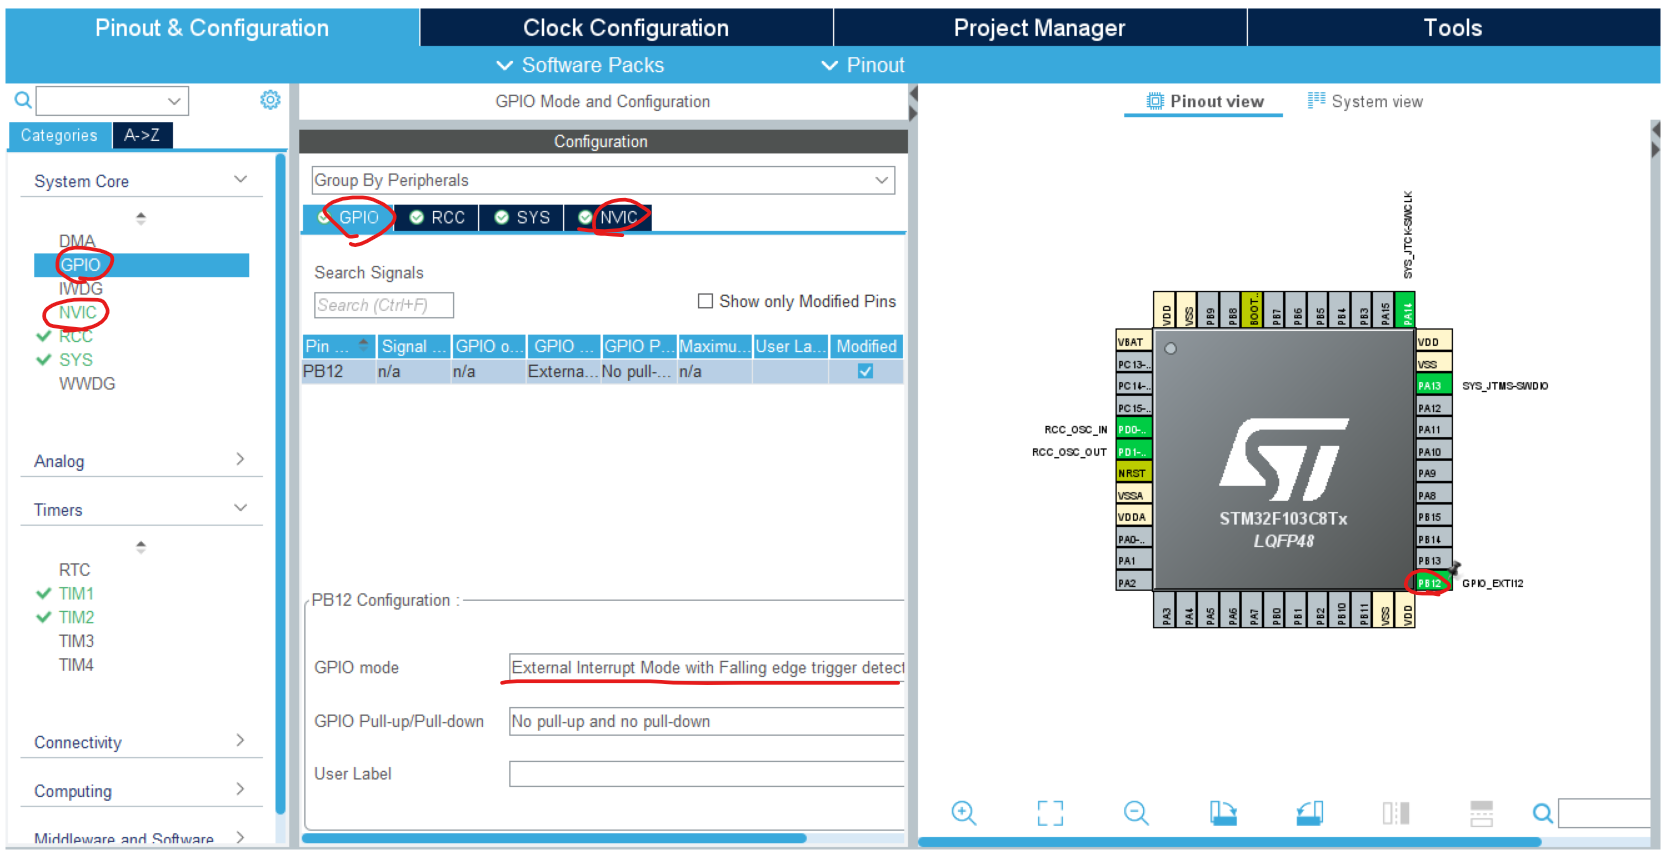
Task: Show the A->Z peripheral list
Action: pos(142,135)
